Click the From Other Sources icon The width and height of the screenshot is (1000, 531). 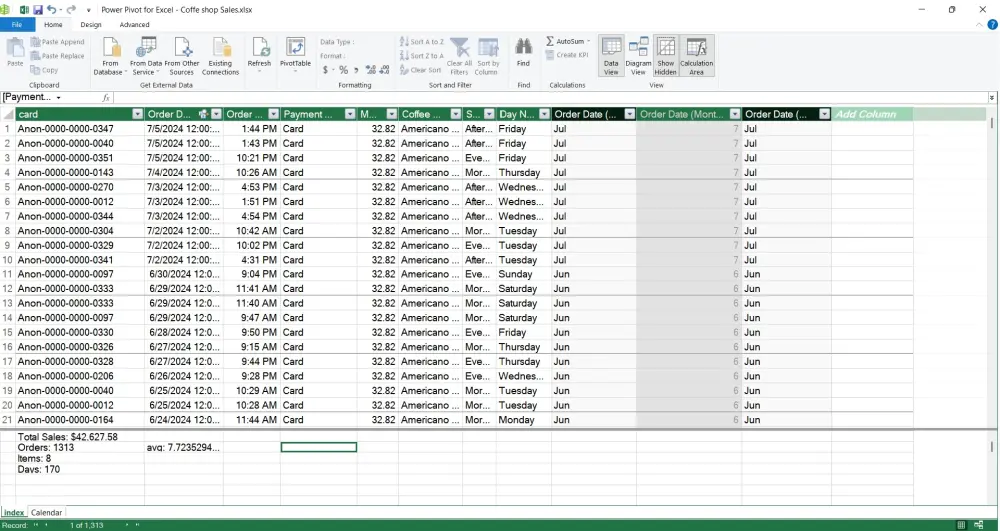click(182, 48)
